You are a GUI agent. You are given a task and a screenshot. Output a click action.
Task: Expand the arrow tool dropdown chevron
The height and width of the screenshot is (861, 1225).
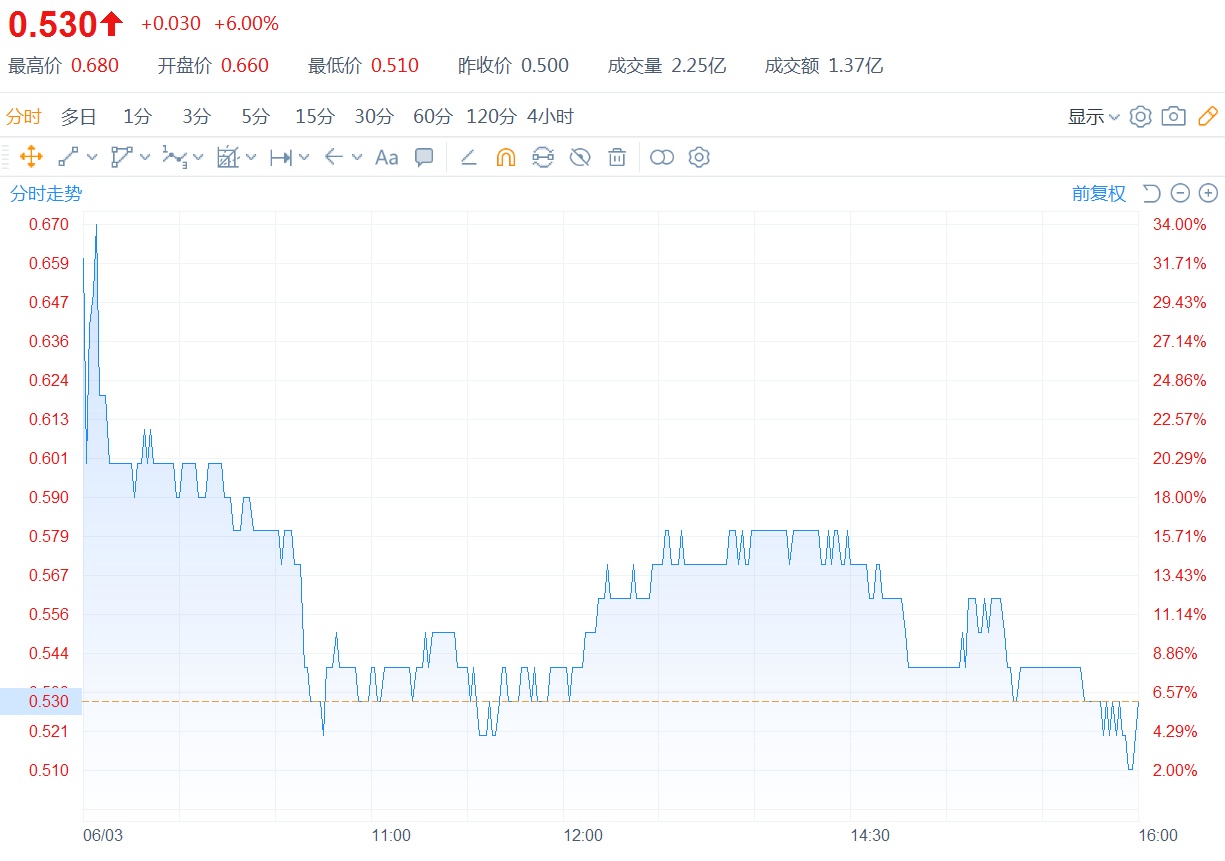point(357,157)
